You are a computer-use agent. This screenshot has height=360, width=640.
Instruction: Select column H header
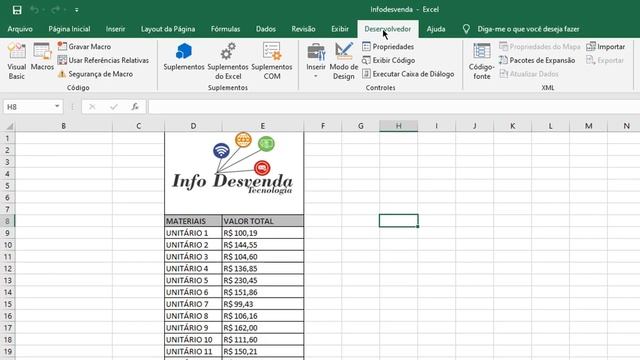point(398,126)
